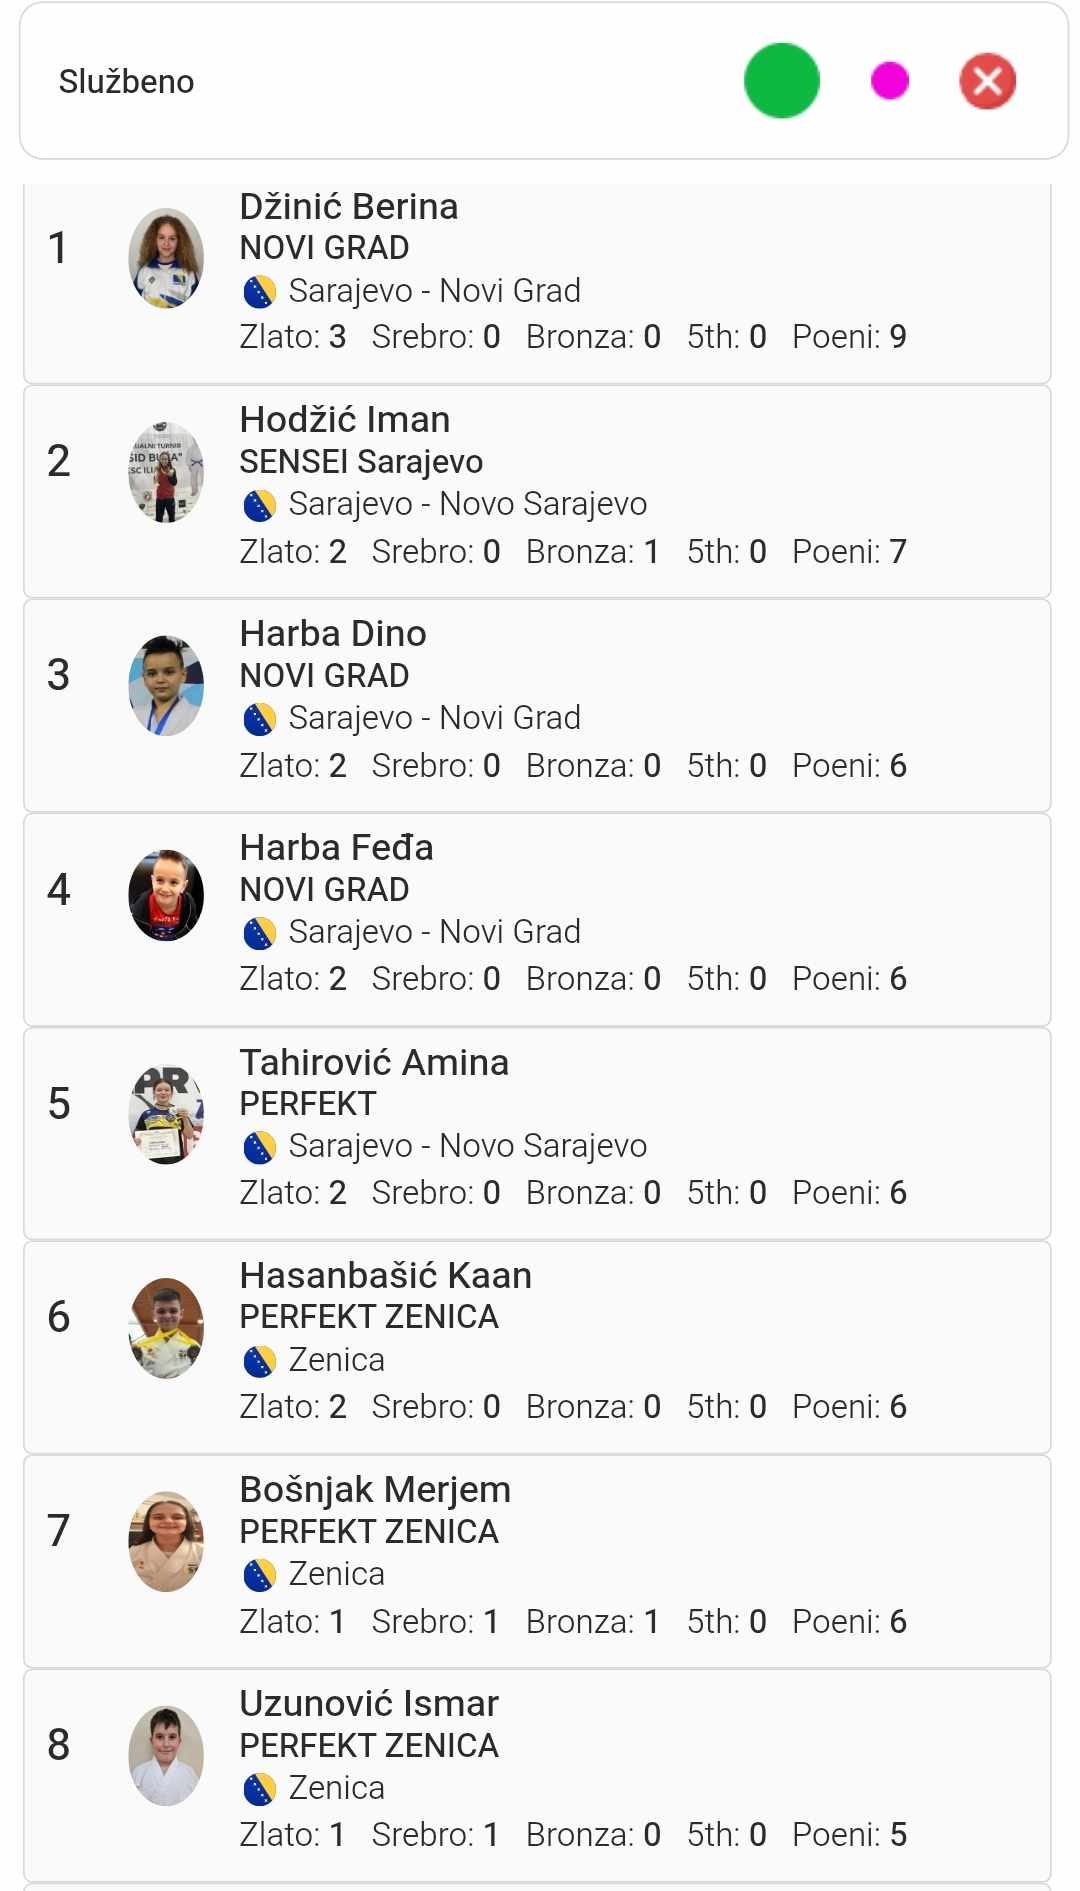
Task: Click Harba Dino's avatar picture
Action: pyautogui.click(x=166, y=686)
